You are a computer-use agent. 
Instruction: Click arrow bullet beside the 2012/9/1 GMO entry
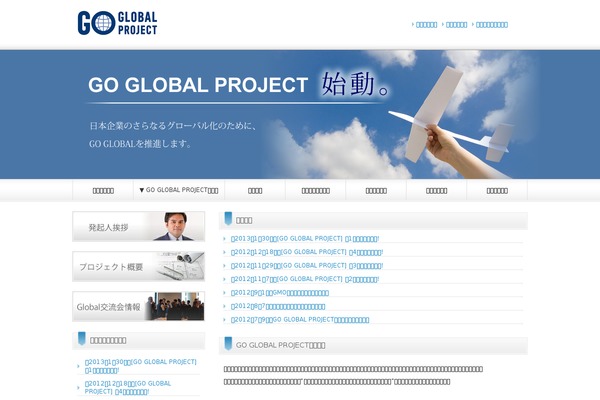[x=225, y=293]
